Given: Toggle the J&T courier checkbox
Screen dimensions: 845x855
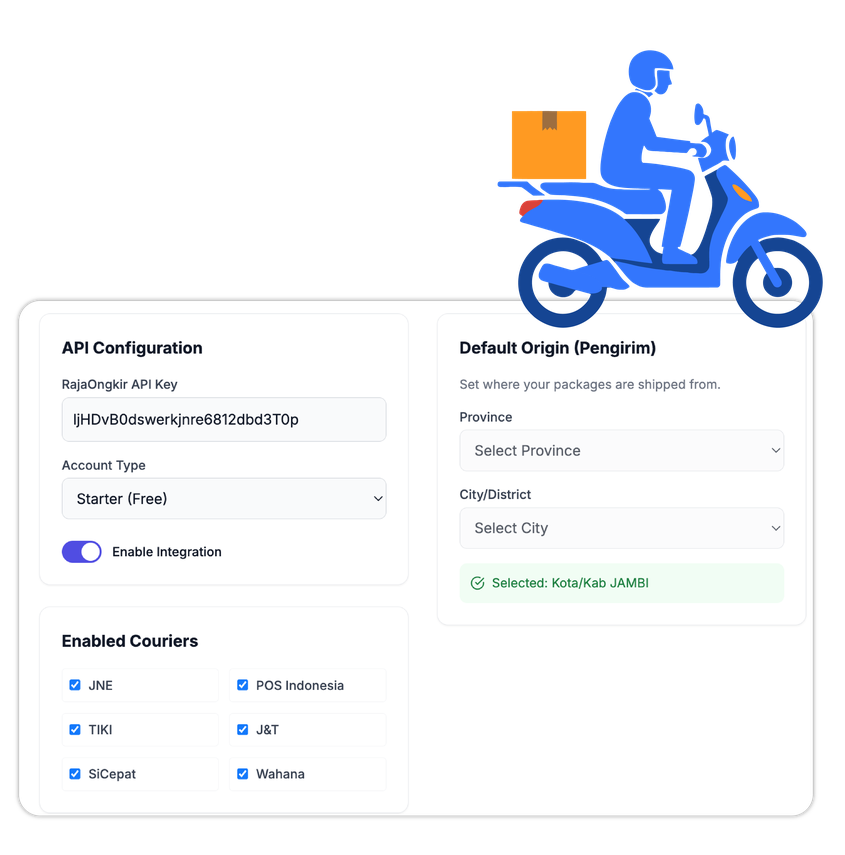Looking at the screenshot, I should pos(243,730).
